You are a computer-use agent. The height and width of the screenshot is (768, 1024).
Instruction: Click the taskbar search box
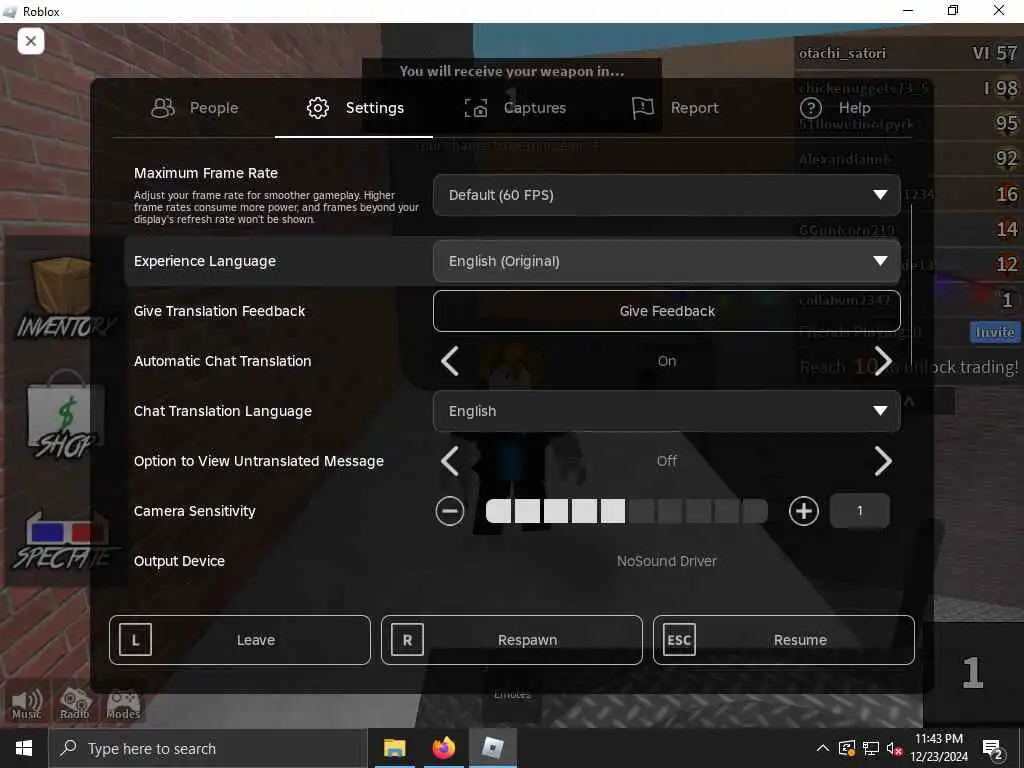point(208,748)
